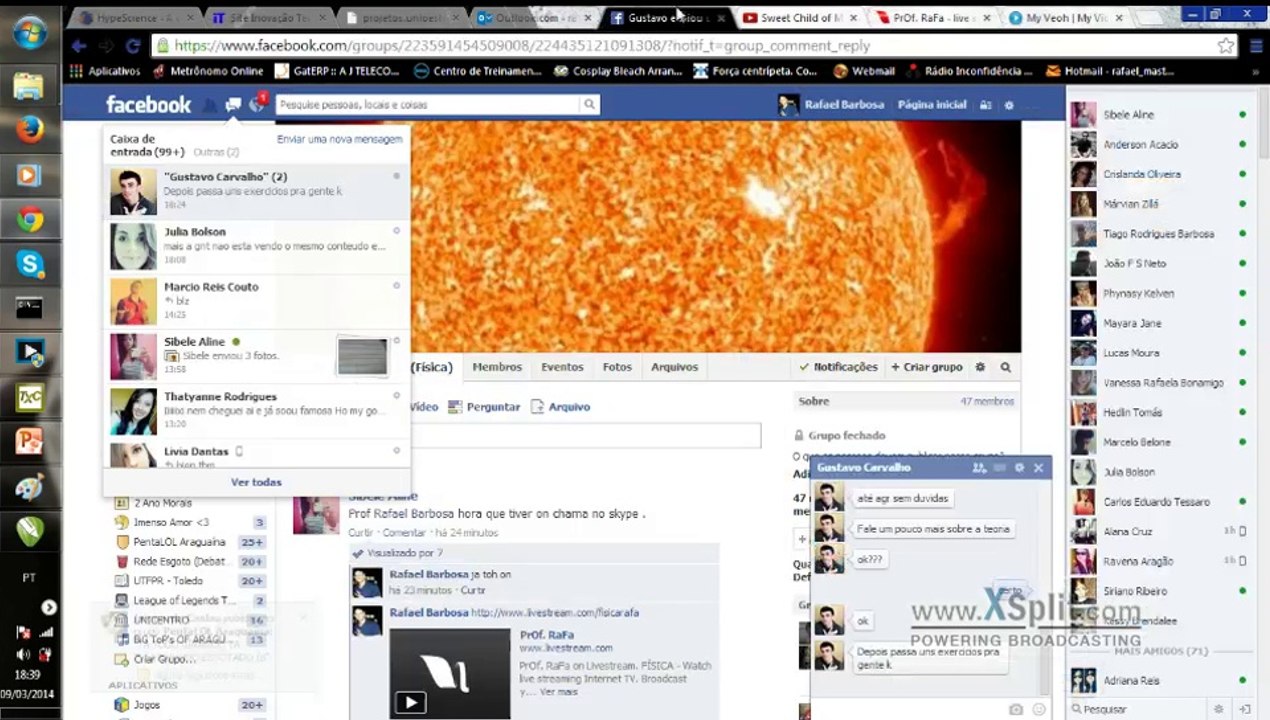
Task: Open the Metrônomo Online bookmark
Action: coord(208,71)
